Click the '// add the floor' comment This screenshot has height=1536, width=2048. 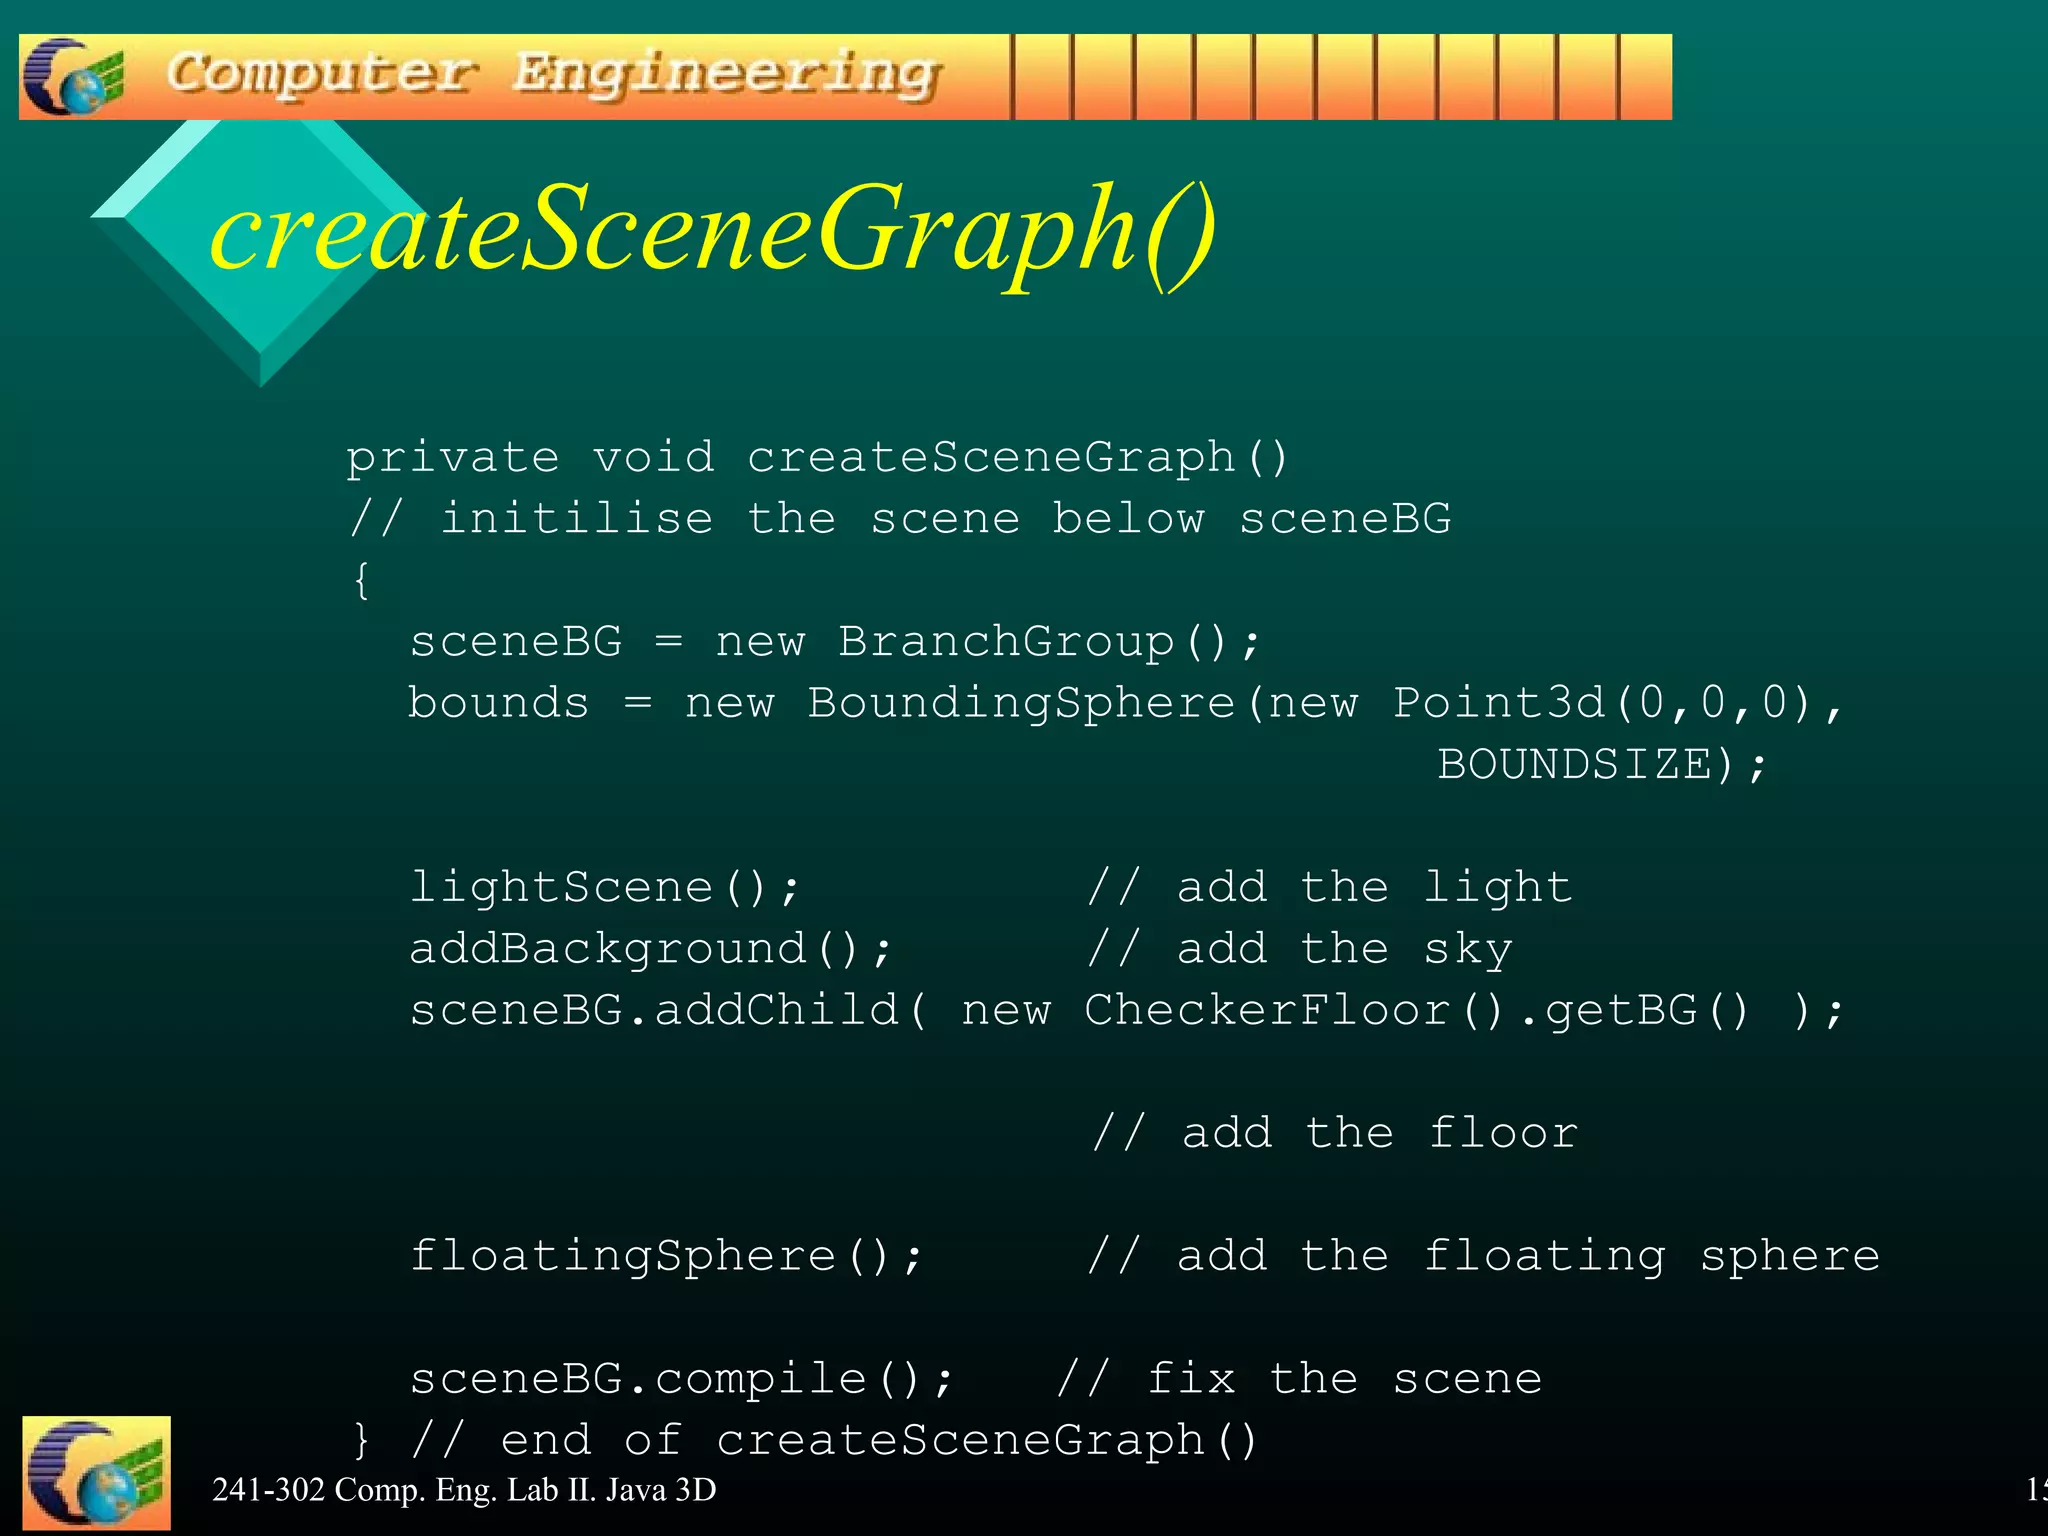click(x=1335, y=1133)
